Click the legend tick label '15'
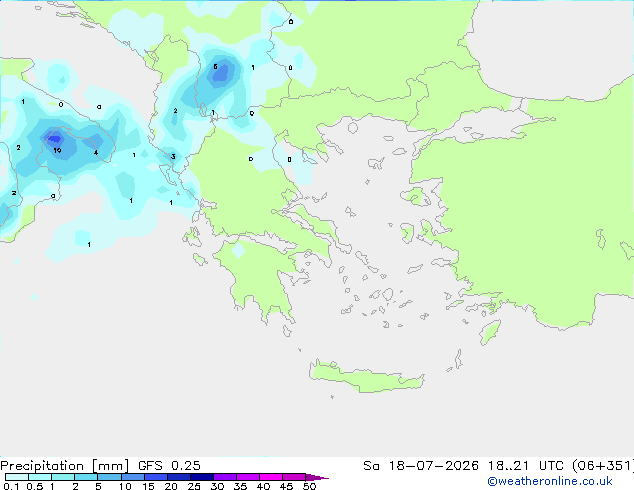This screenshot has height=490, width=634. coord(148,486)
